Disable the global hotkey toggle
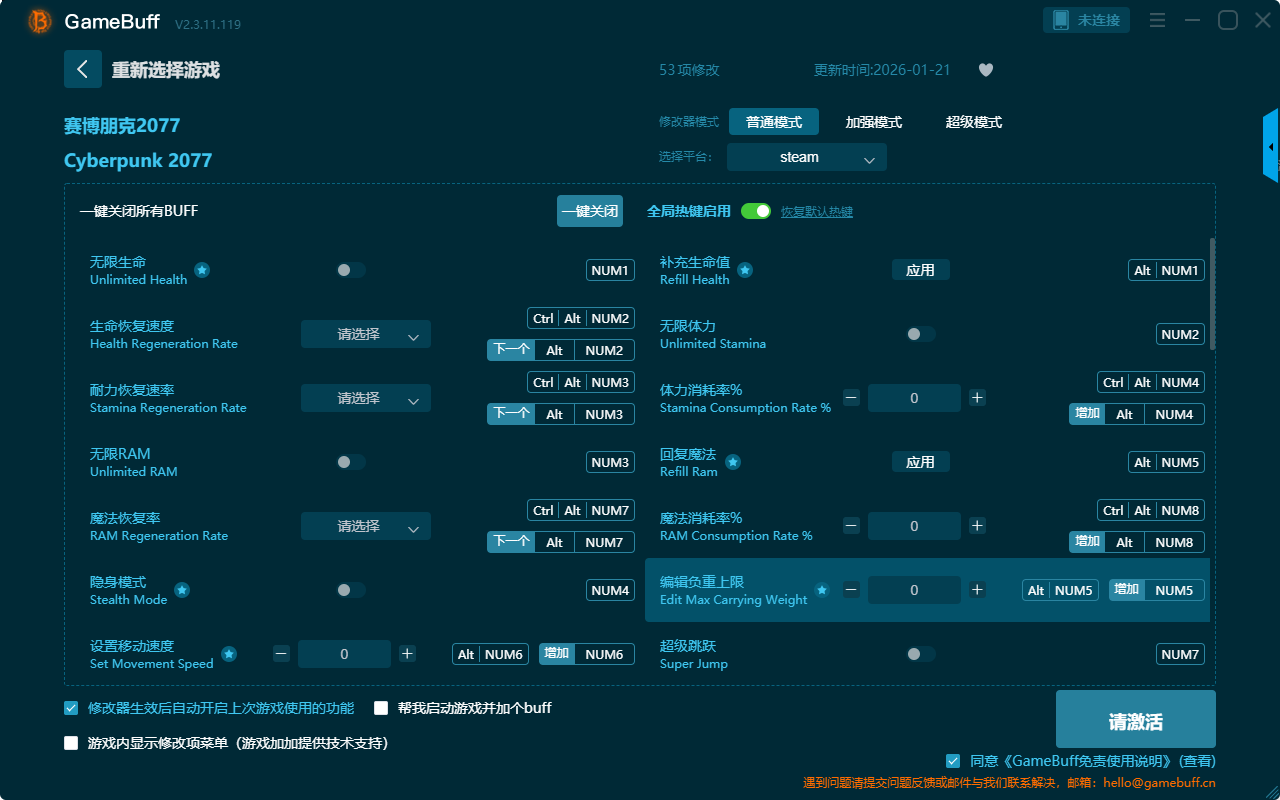The image size is (1280, 800). click(x=756, y=211)
